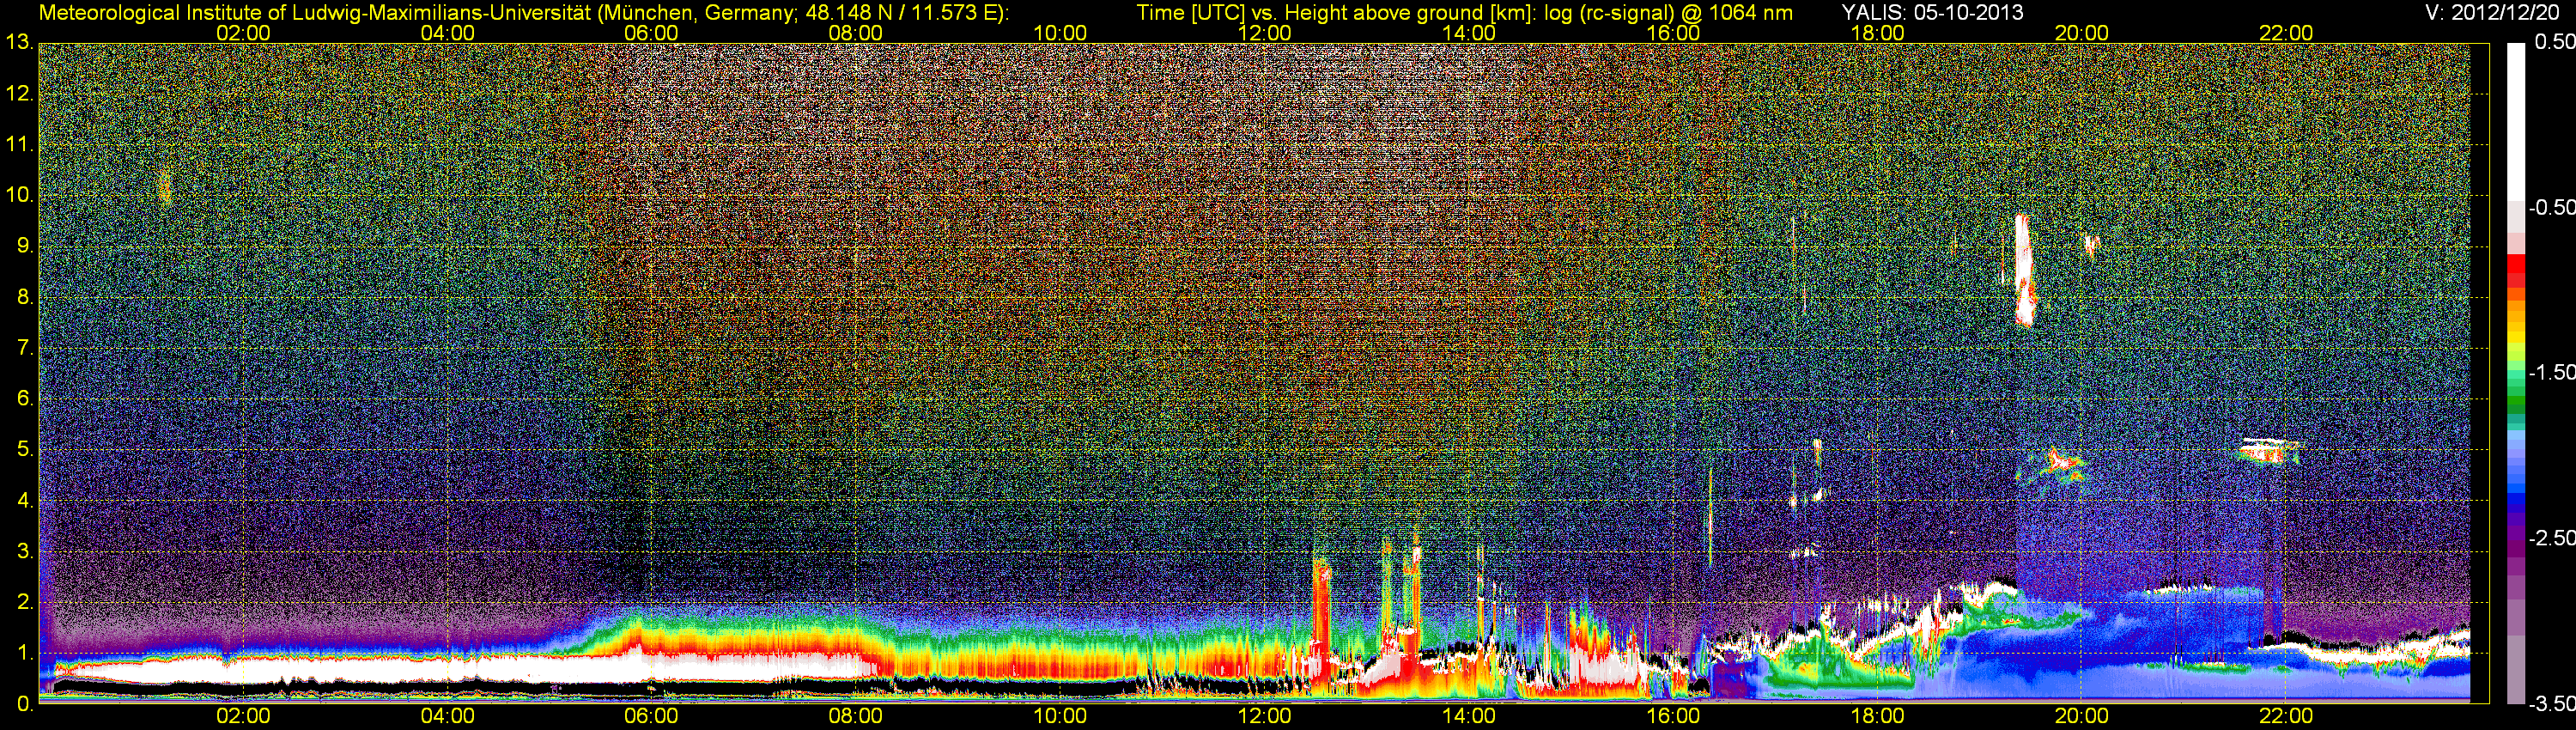The width and height of the screenshot is (2576, 730).
Task: Click the '11.' height axis label
Action: click(x=19, y=145)
